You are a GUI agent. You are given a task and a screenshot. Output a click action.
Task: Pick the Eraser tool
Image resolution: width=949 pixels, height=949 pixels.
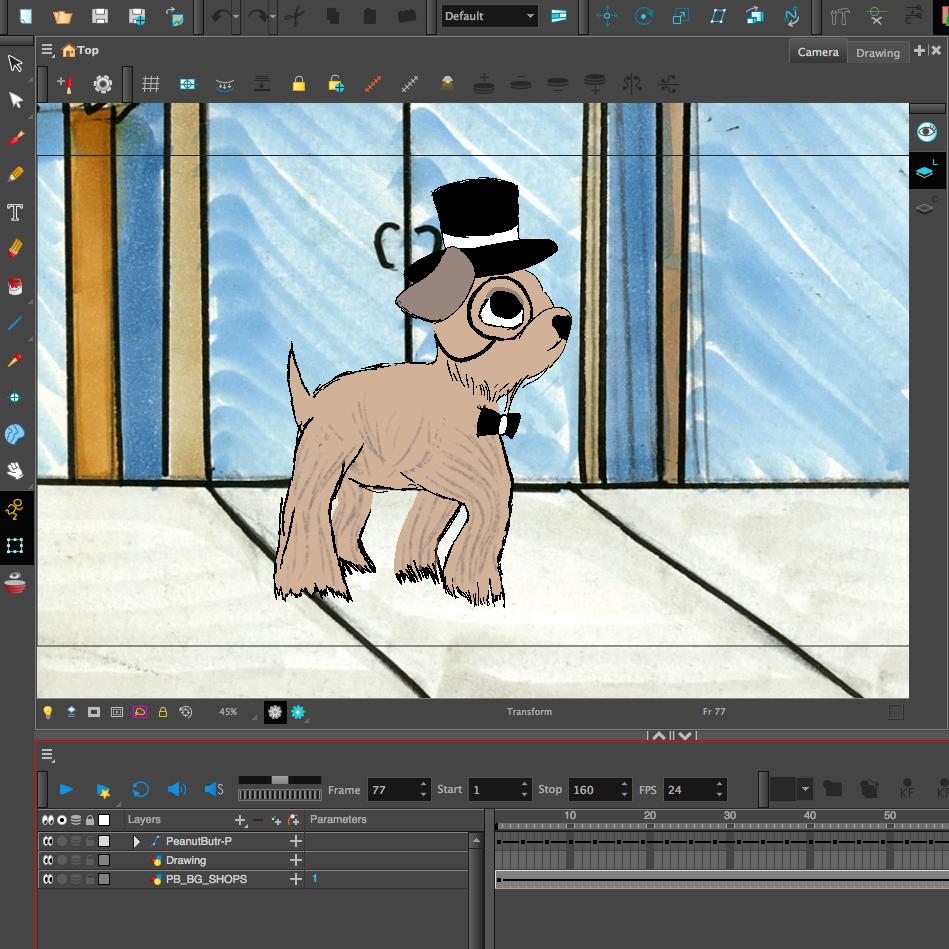pyautogui.click(x=15, y=248)
